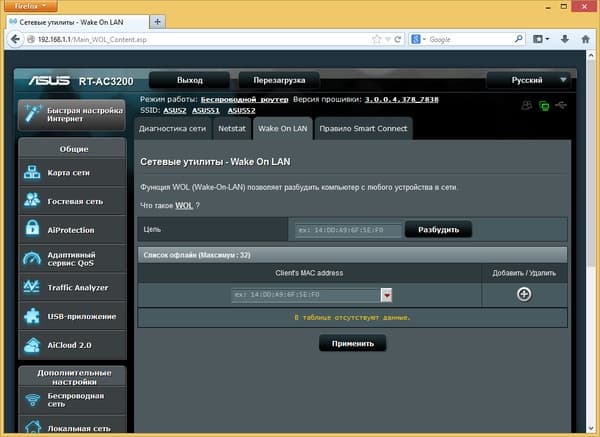This screenshot has width=600, height=437.
Task: Click the browser back arrow
Action: coord(15,39)
